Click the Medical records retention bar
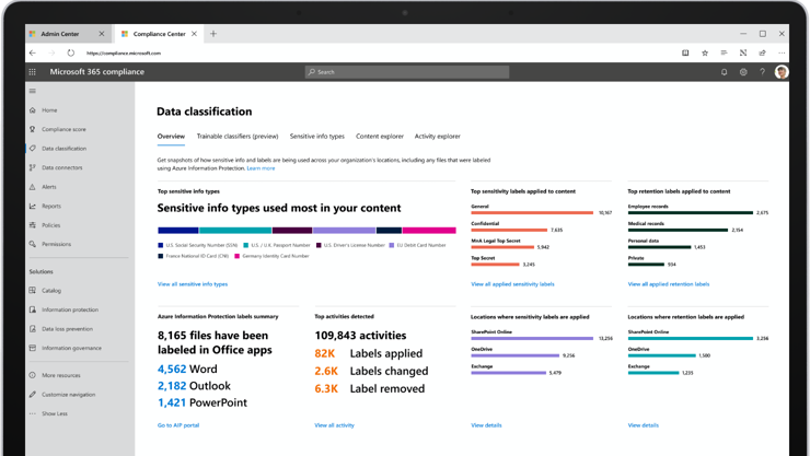The width and height of the screenshot is (810, 456). click(x=678, y=230)
